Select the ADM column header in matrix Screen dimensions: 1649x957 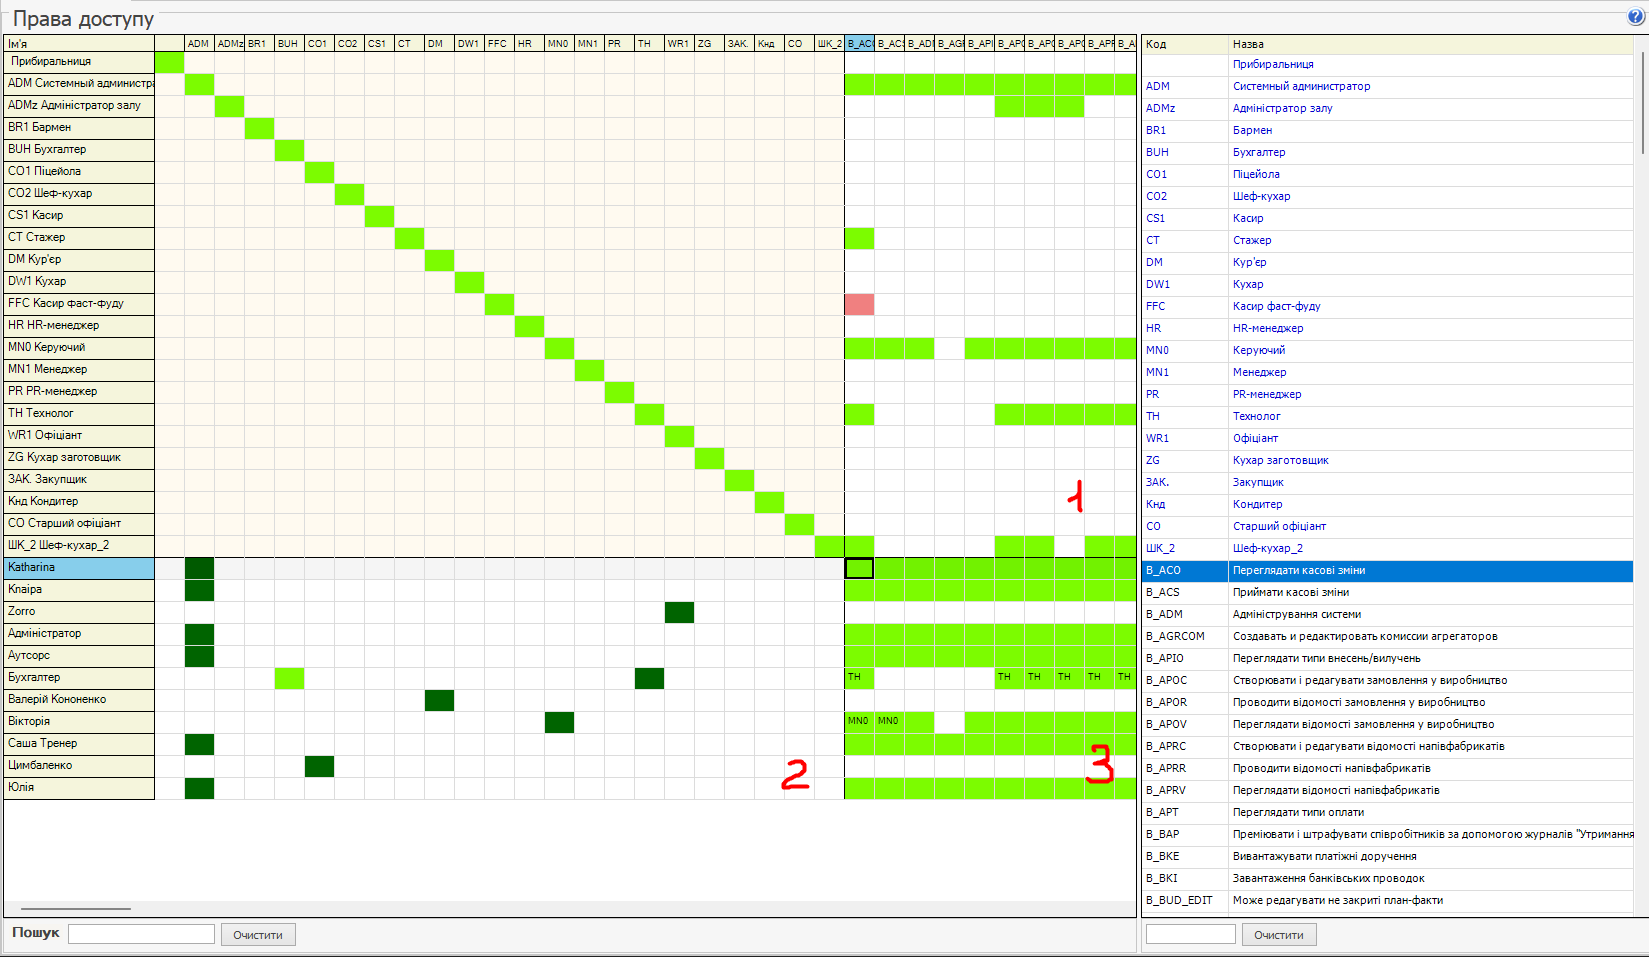(x=199, y=44)
